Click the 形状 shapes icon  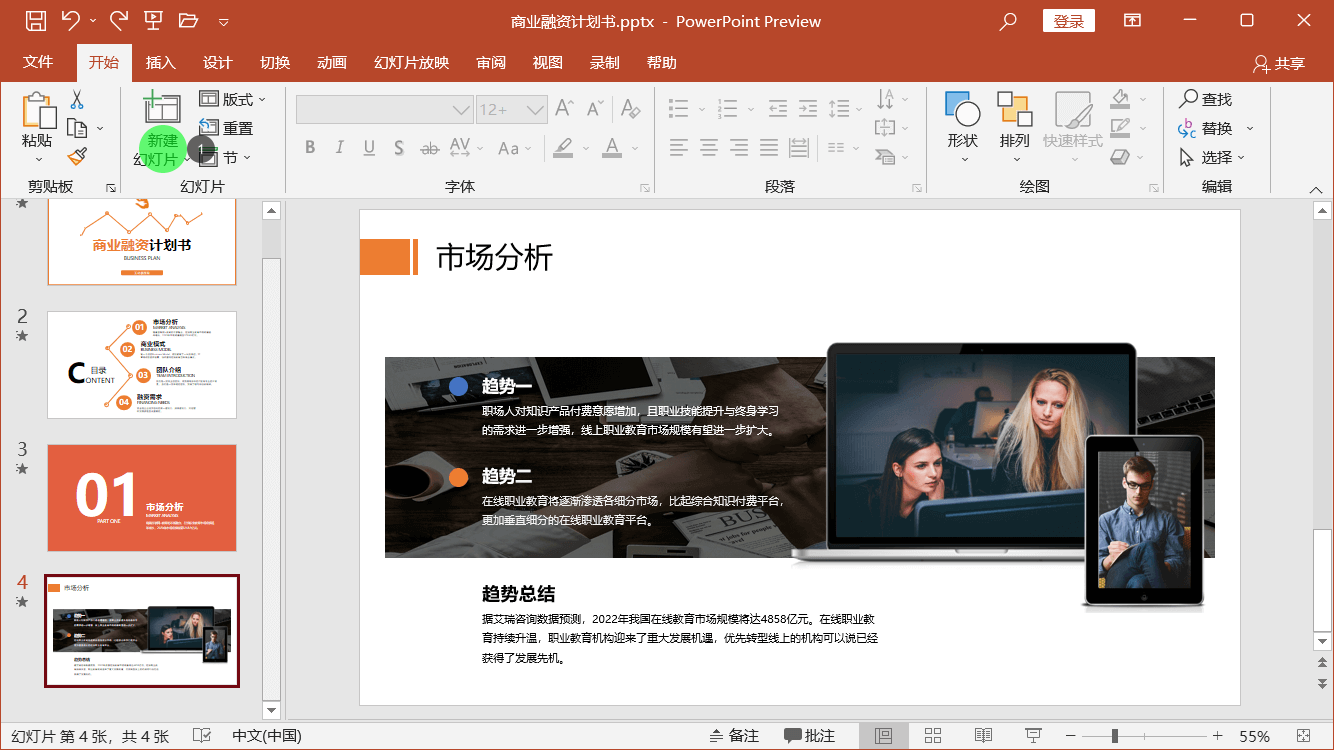tap(962, 109)
